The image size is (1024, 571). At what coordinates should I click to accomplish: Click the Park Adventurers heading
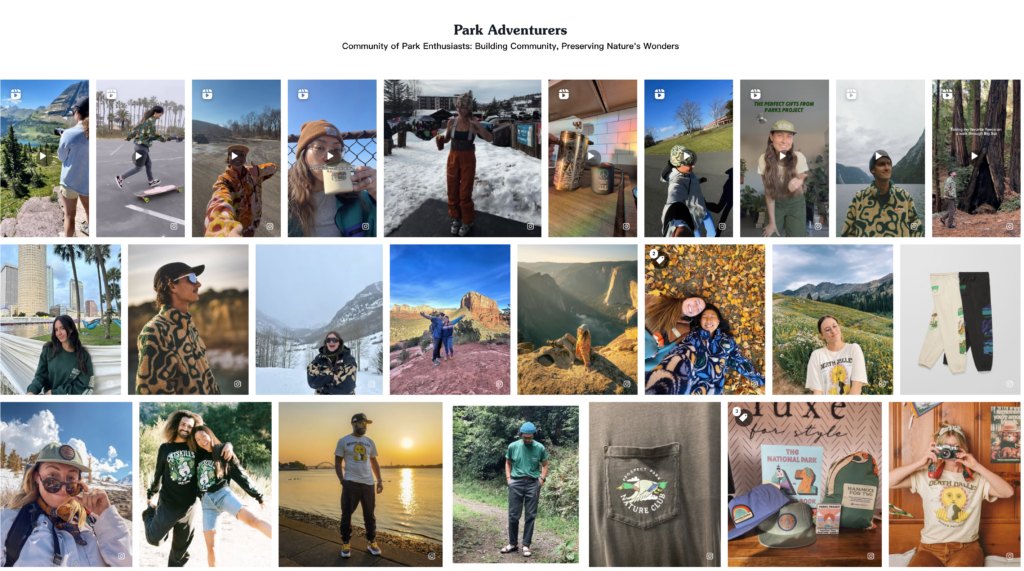coord(510,30)
